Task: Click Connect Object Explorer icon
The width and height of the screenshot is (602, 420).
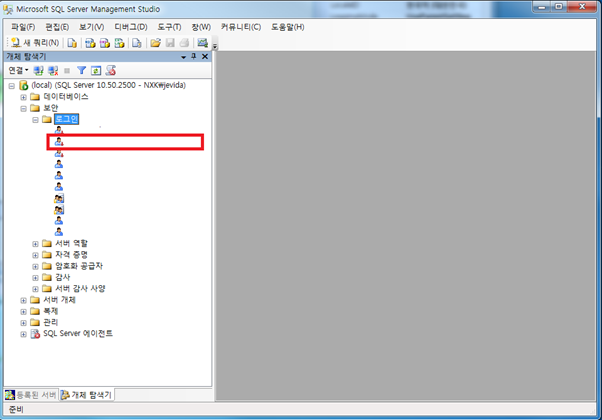Action: (38, 71)
